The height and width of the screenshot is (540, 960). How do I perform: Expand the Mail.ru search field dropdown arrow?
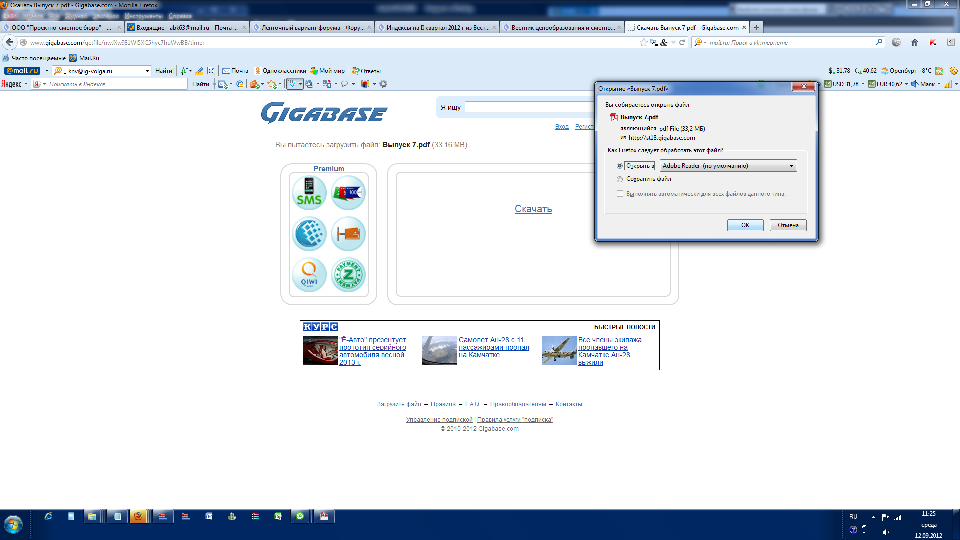[x=147, y=71]
